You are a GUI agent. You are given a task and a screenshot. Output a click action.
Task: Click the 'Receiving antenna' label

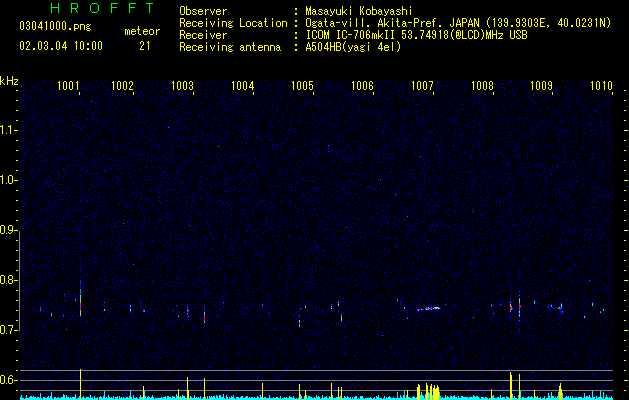(230, 47)
